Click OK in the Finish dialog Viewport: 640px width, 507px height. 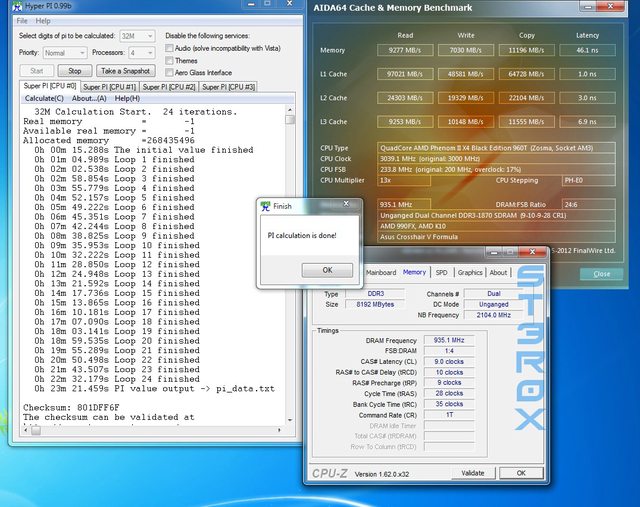point(327,270)
